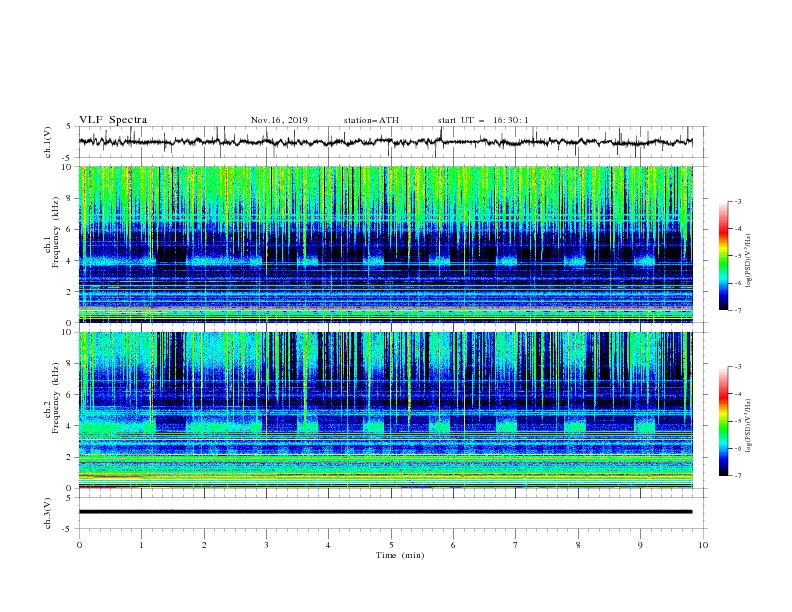Click the '6' kHz tick on ch.2 frequency axis

(x=70, y=395)
